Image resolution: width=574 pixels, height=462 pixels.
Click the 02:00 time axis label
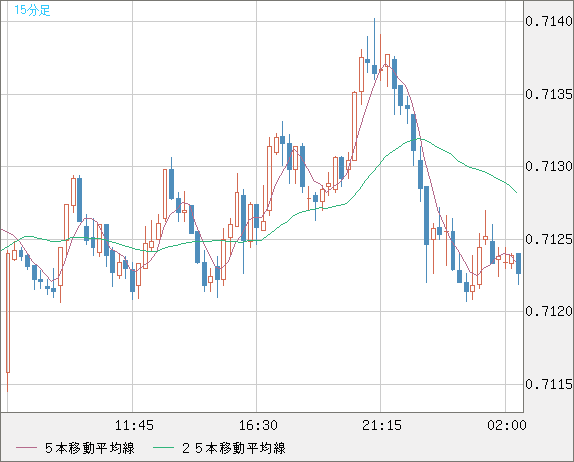(x=507, y=425)
